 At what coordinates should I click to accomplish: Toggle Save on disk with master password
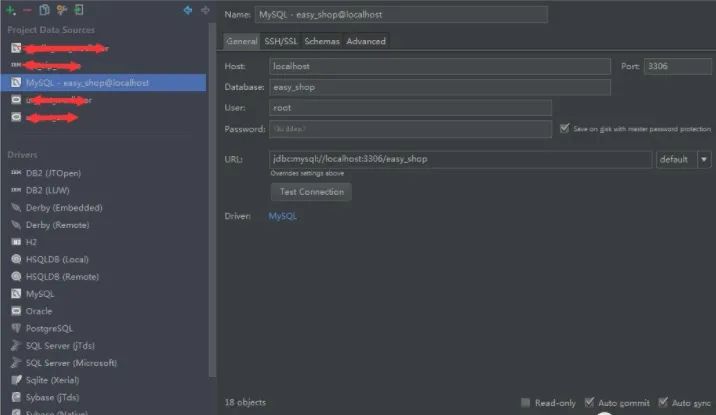565,128
